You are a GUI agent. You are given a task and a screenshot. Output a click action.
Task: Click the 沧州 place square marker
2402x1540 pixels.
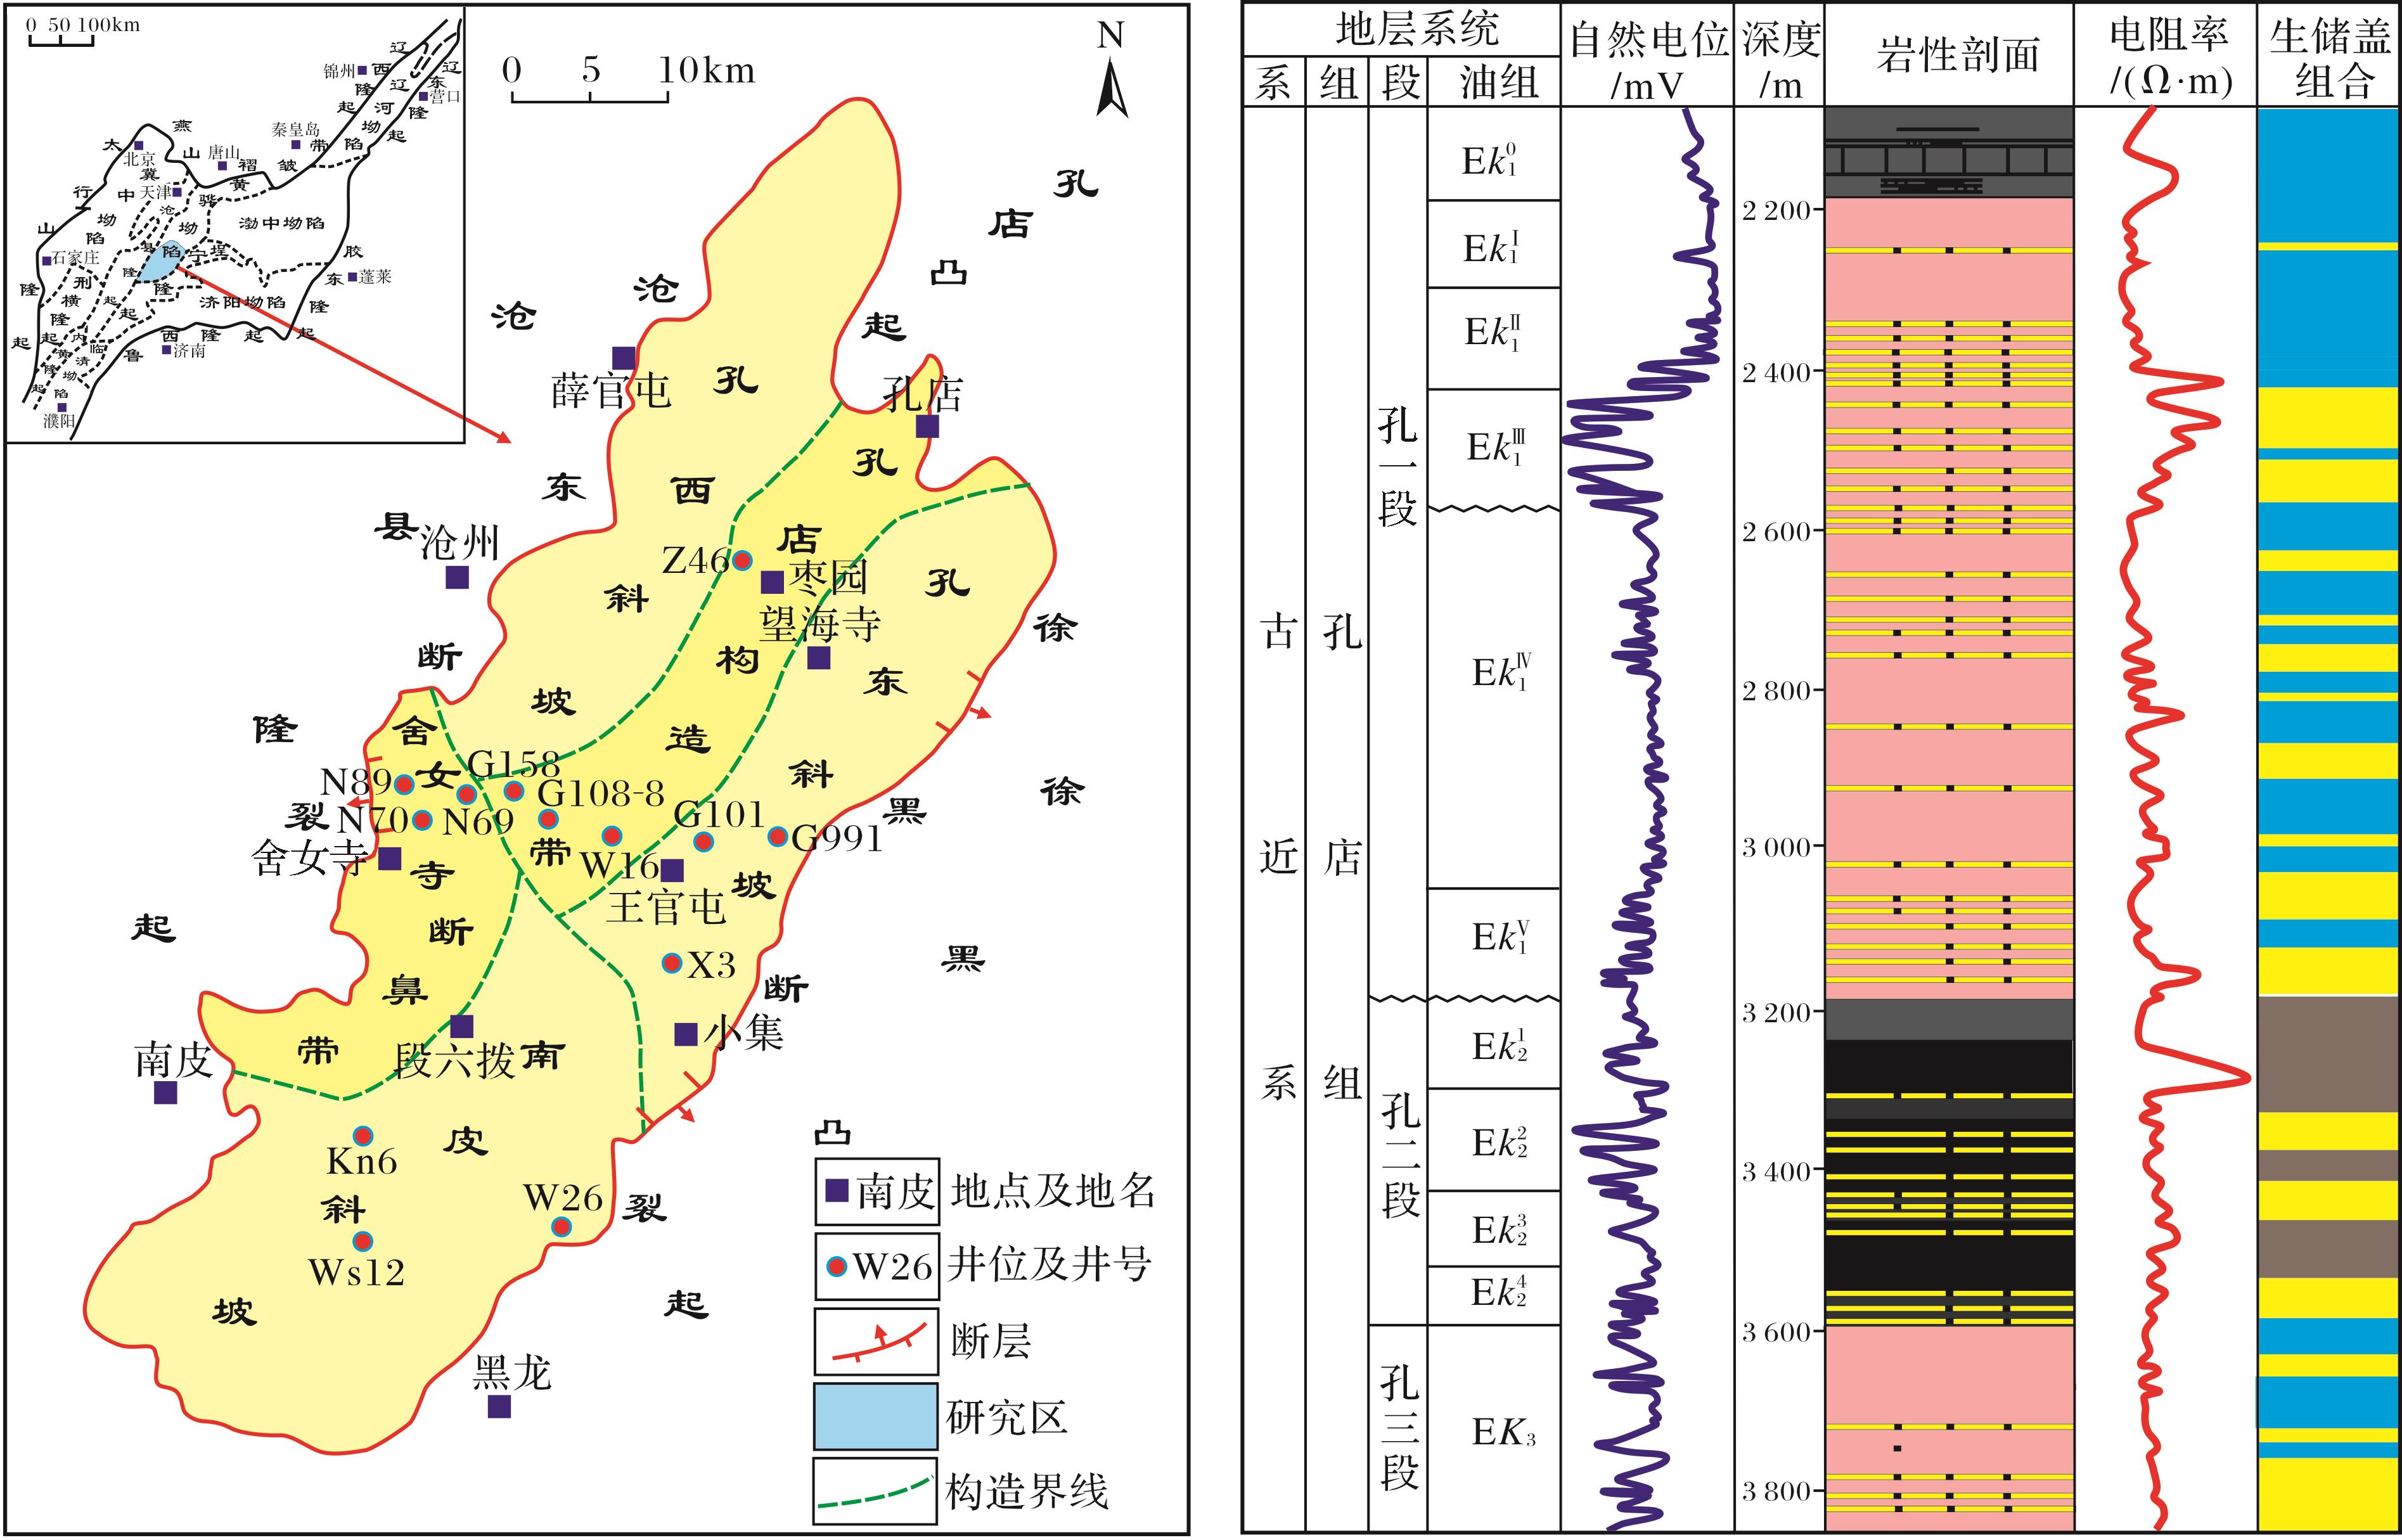(457, 577)
